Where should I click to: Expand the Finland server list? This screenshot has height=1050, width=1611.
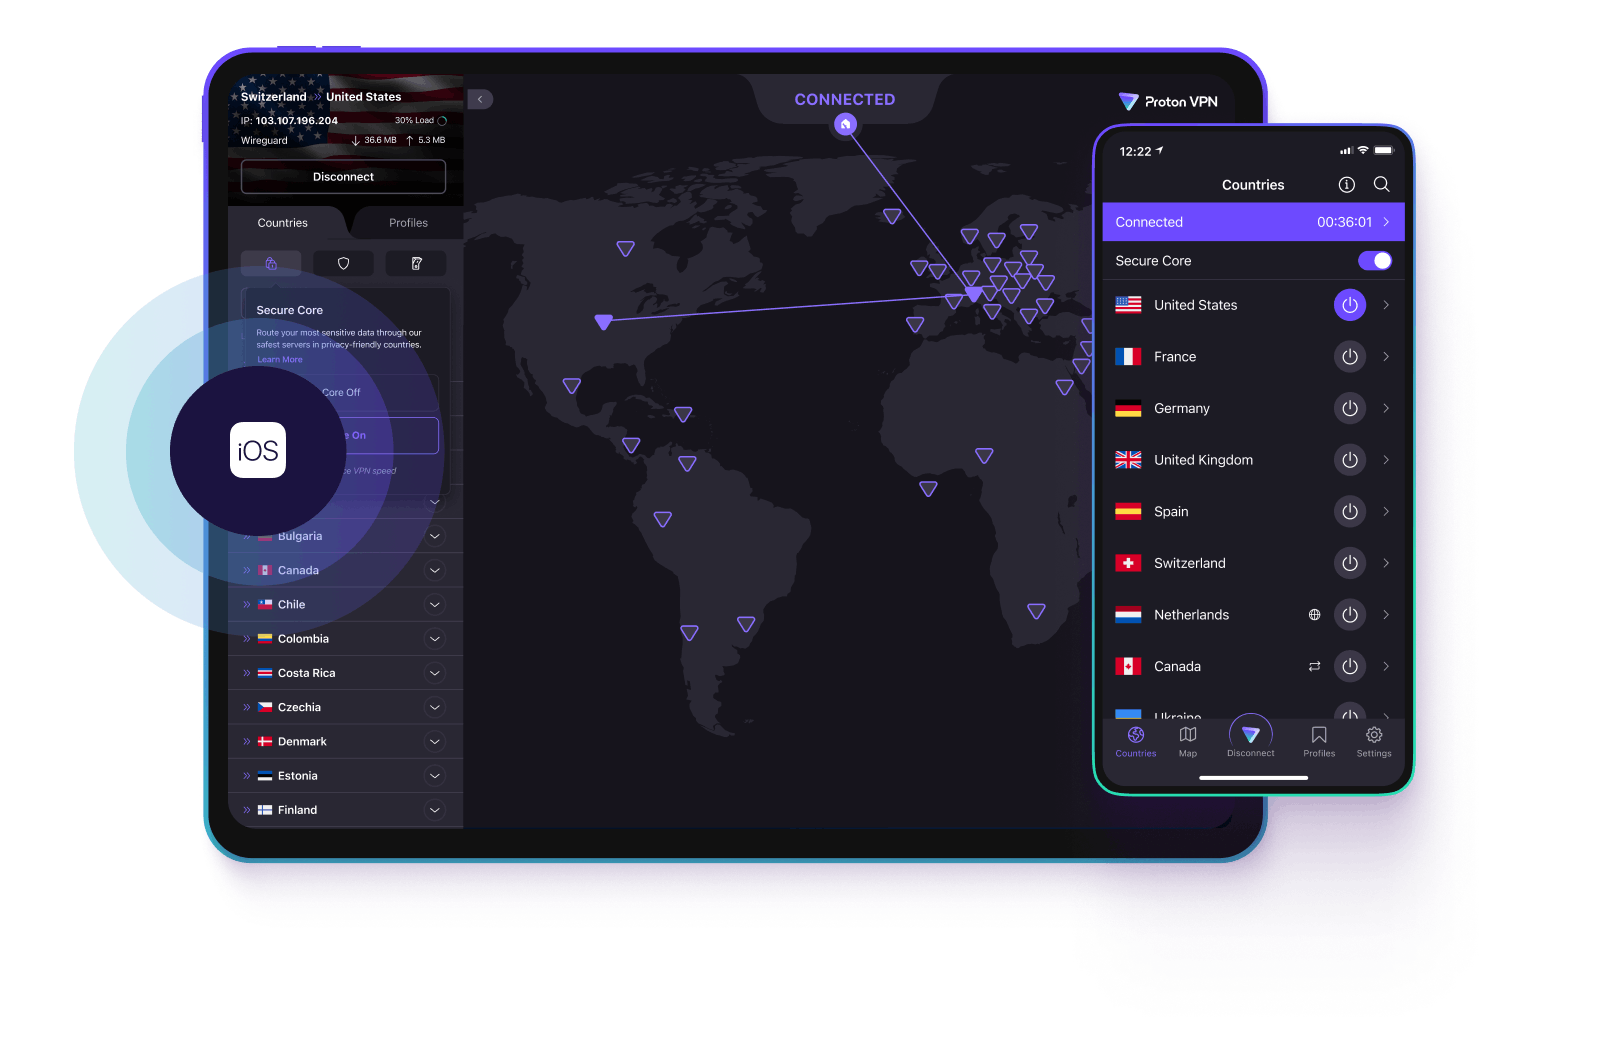click(x=435, y=810)
